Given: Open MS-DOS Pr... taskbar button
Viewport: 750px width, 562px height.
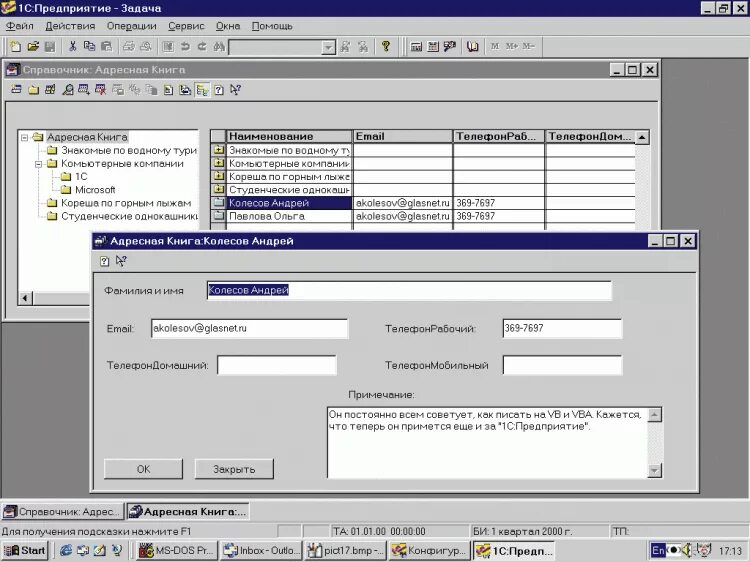Looking at the screenshot, I should (177, 551).
